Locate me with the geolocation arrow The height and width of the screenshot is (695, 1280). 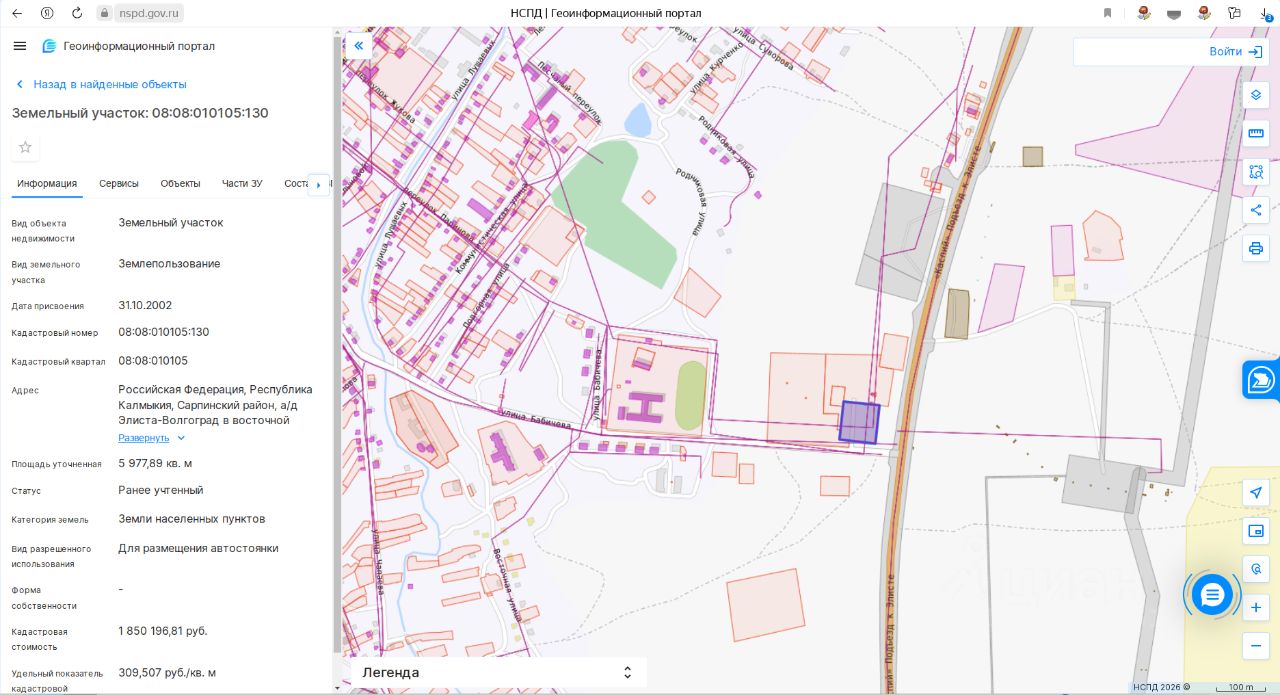(1256, 492)
